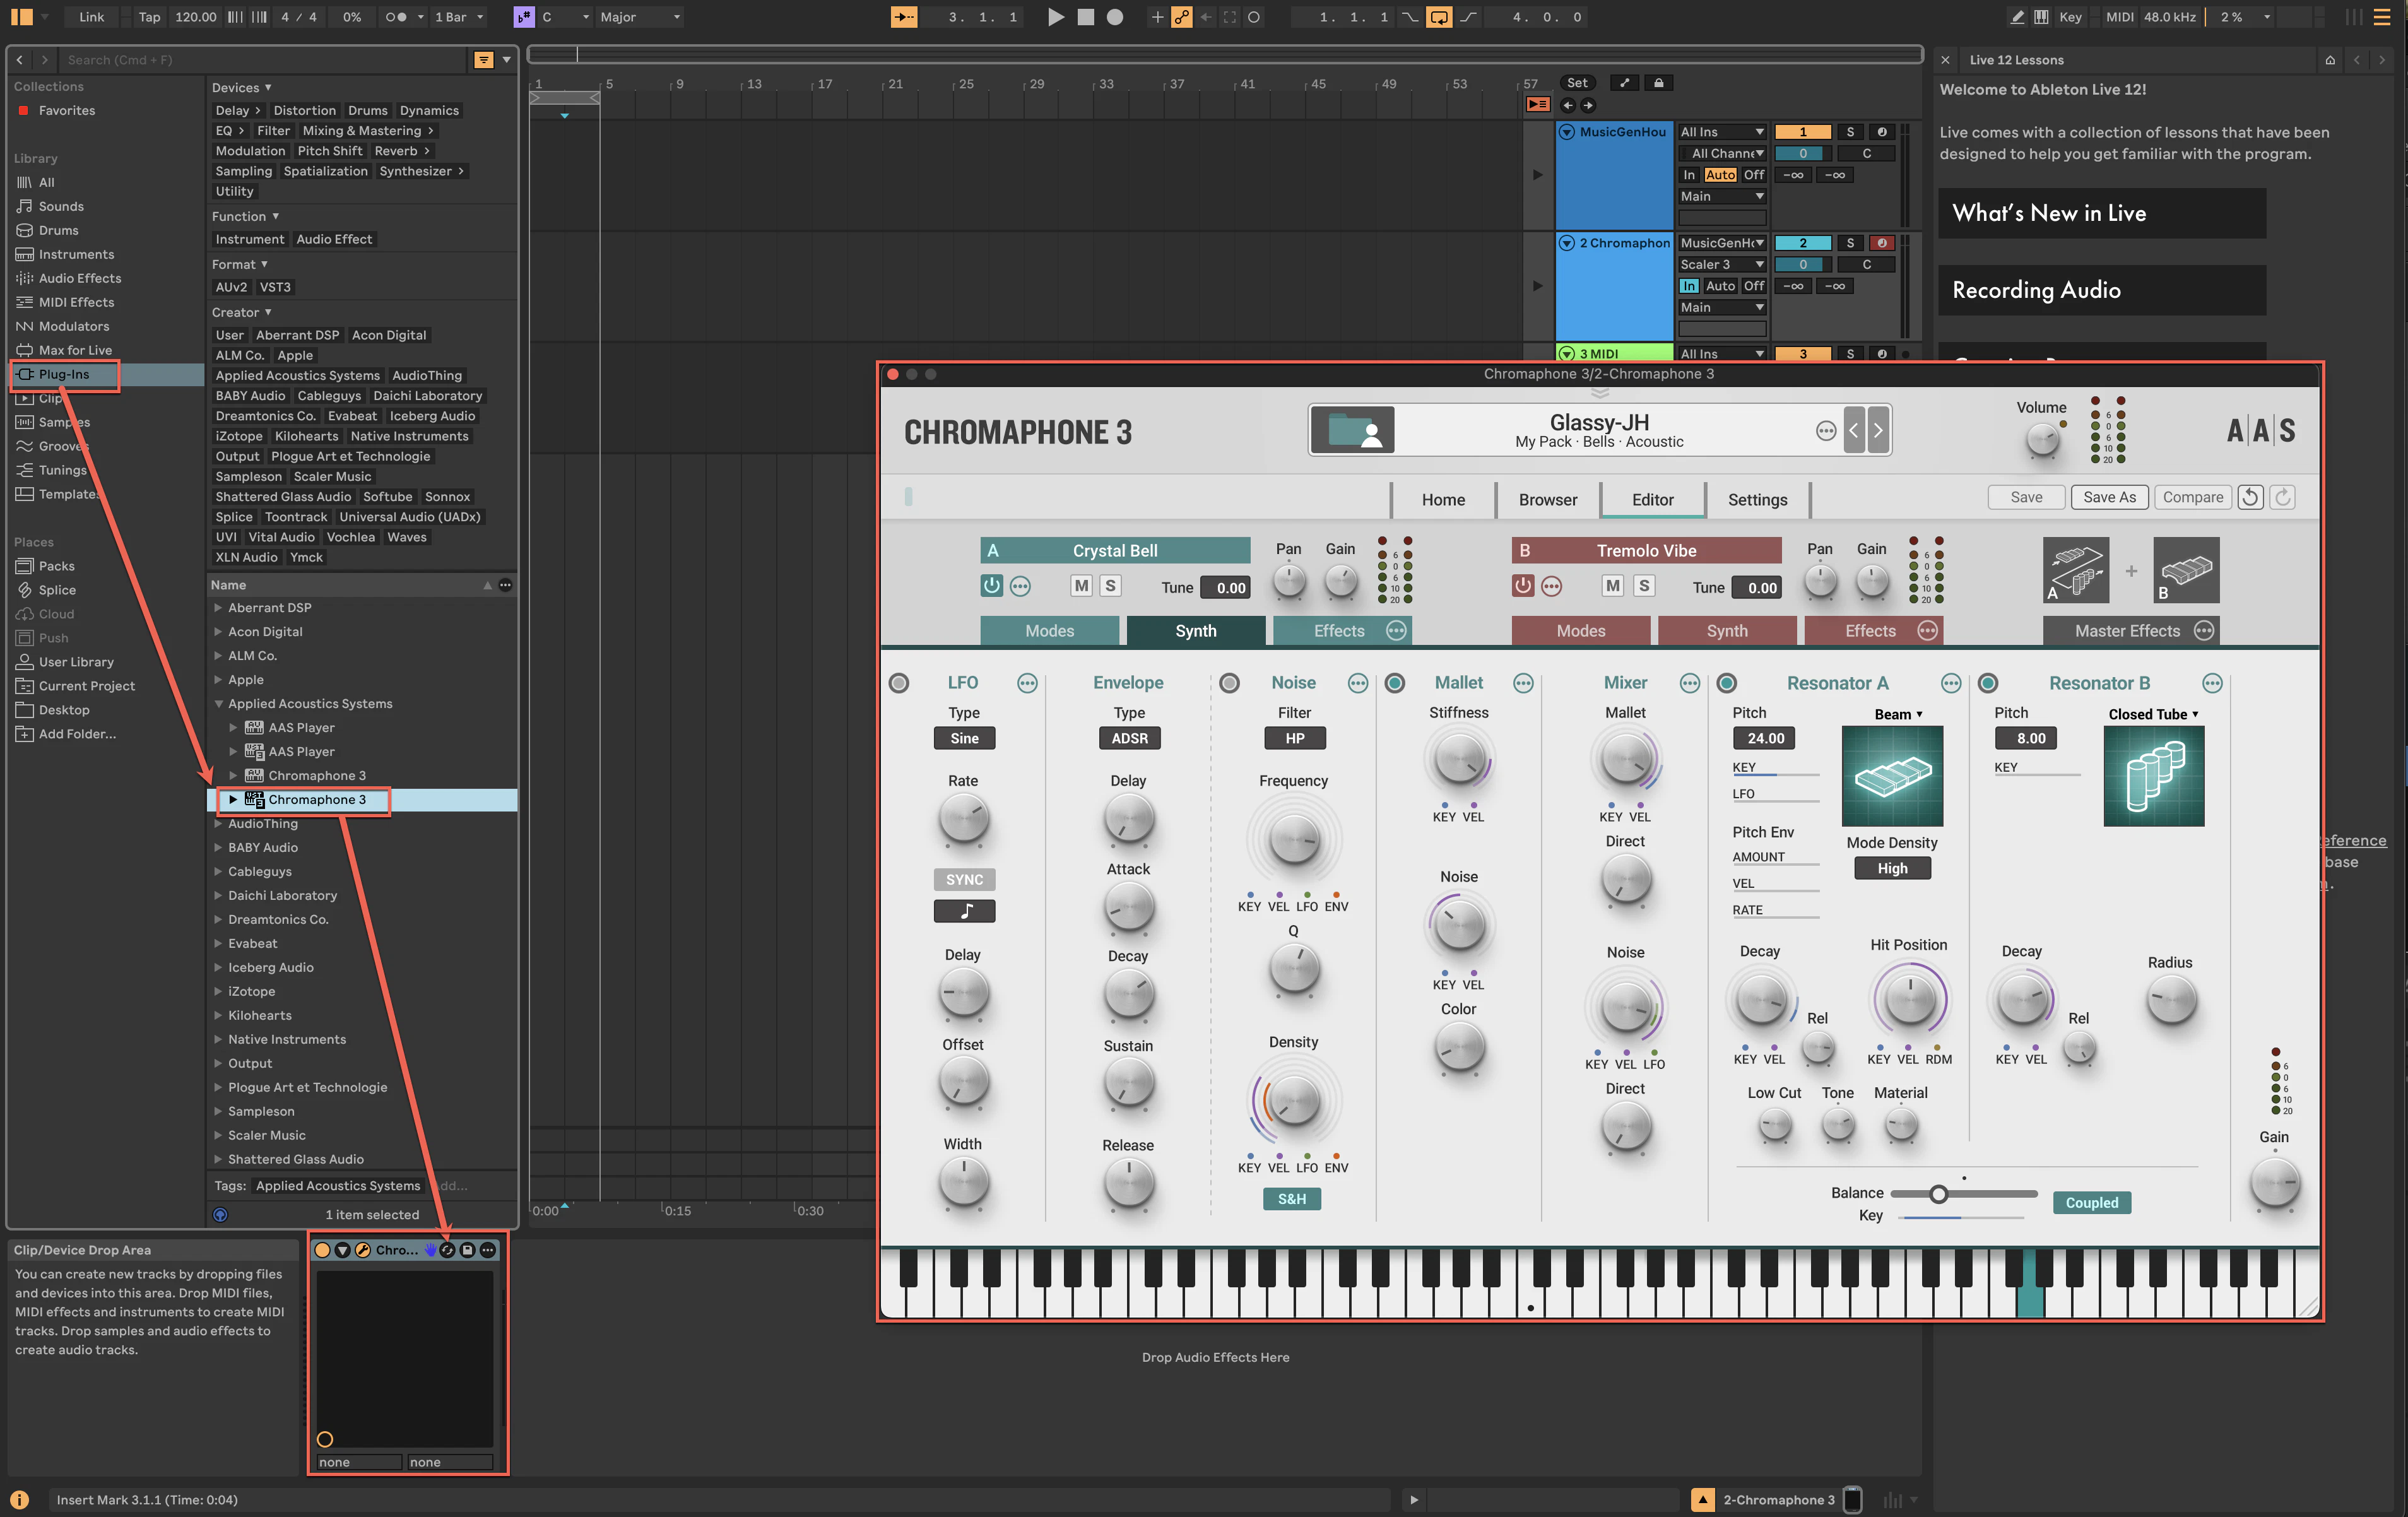Open Mode Density High dropdown
Viewport: 2408px width, 1517px height.
(x=1892, y=869)
